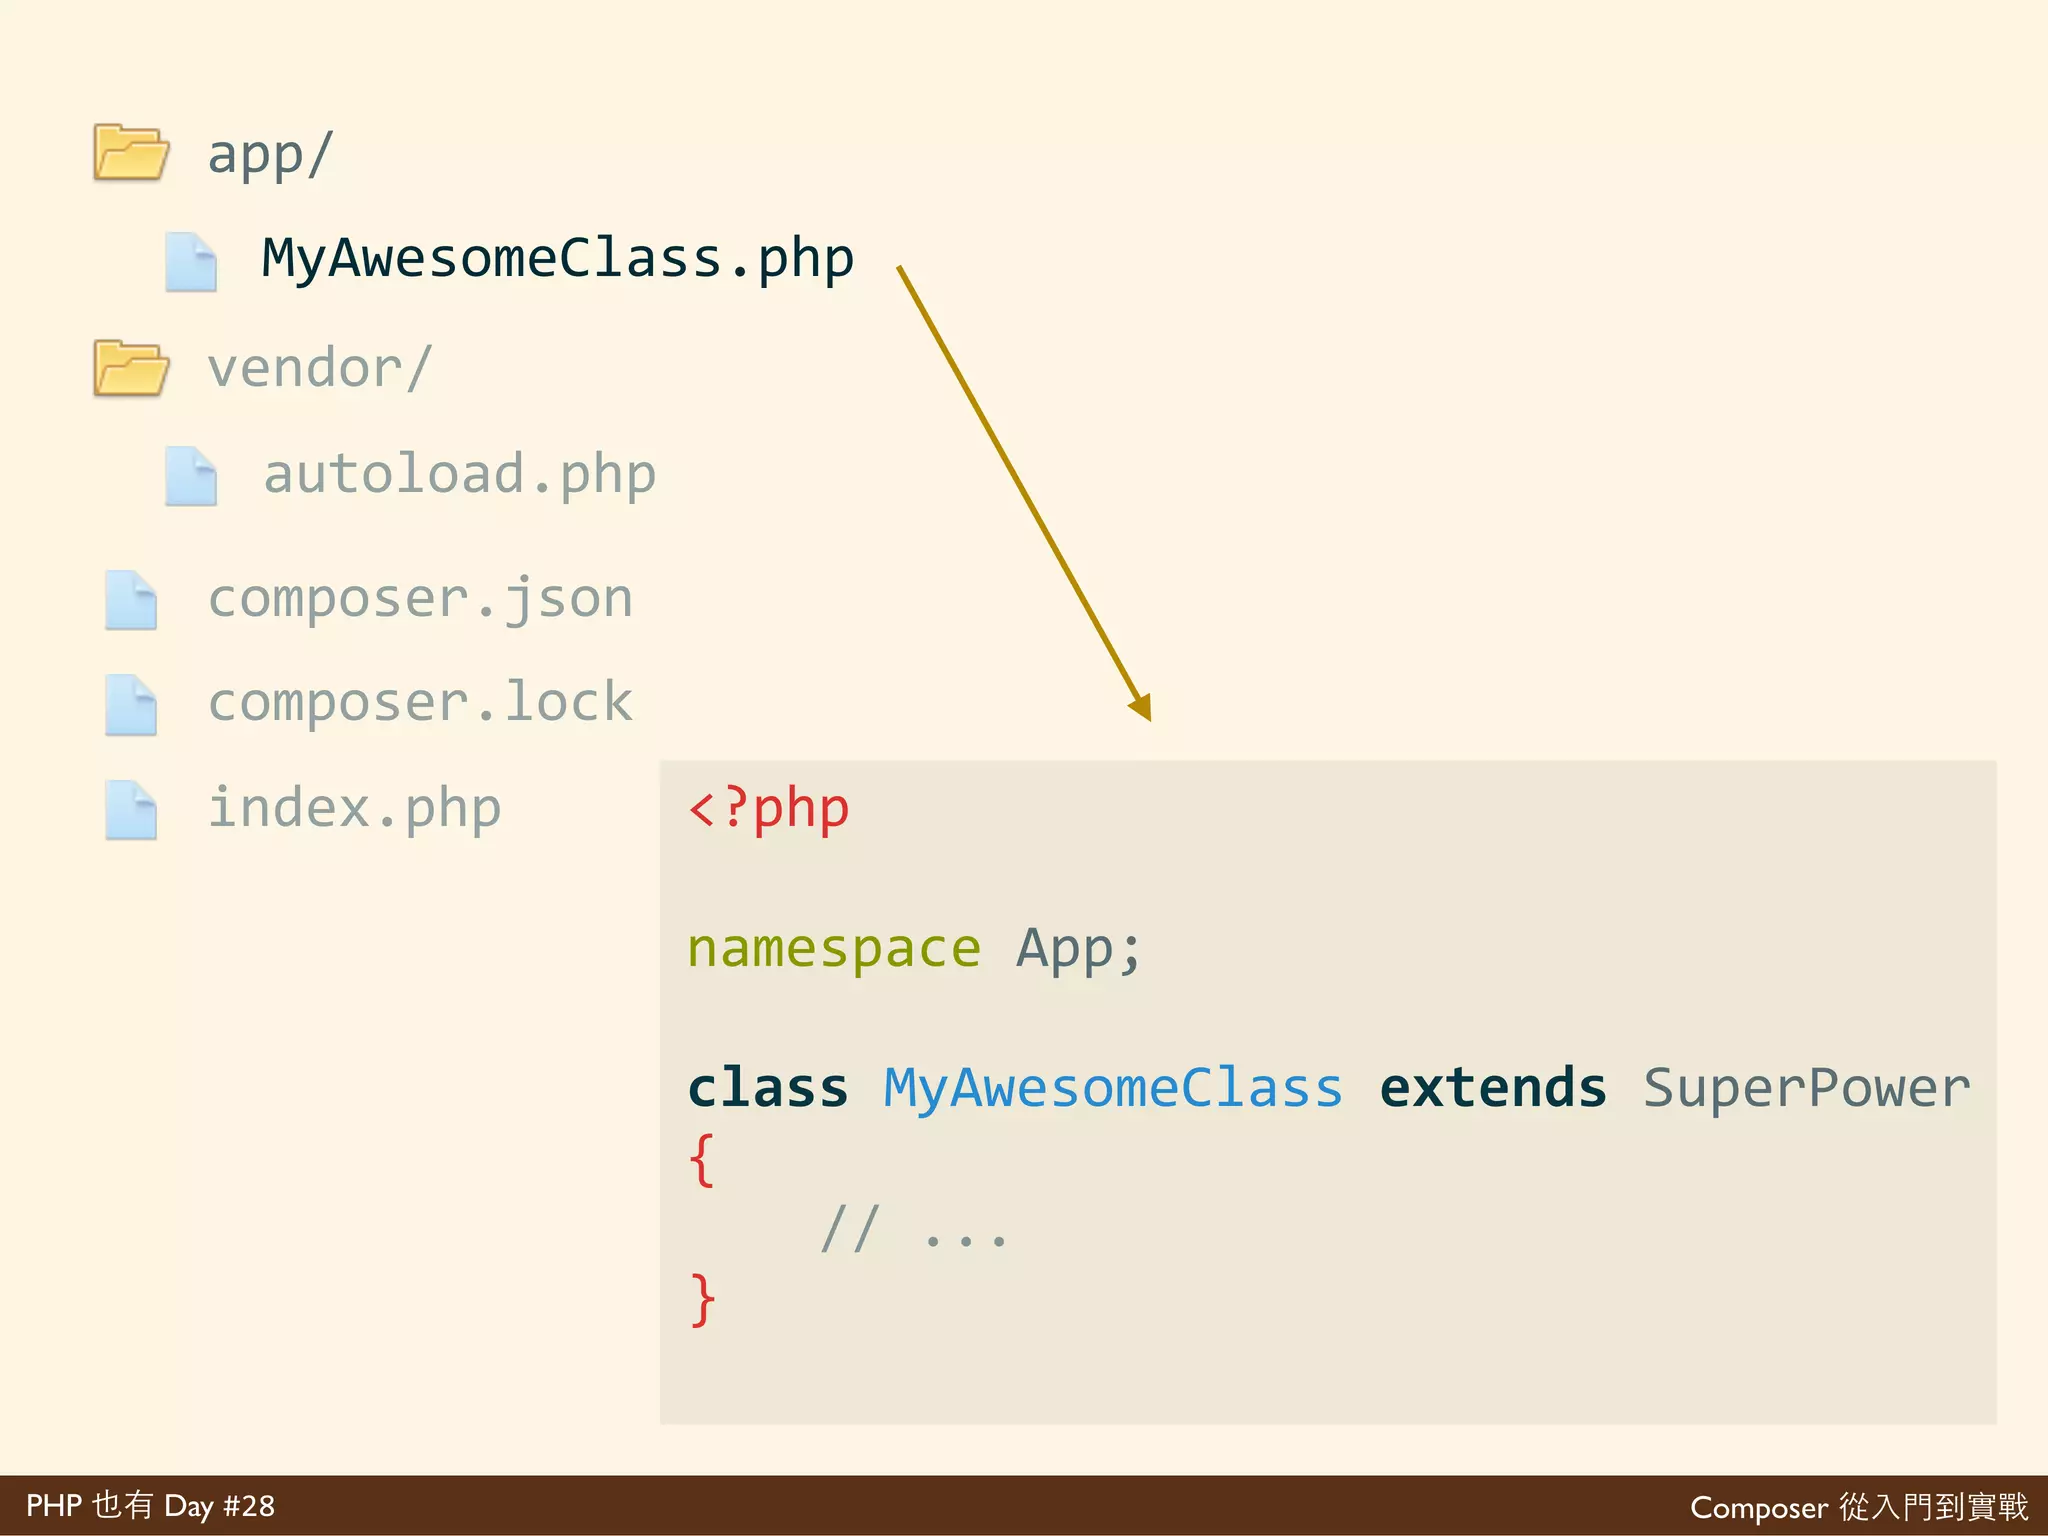Select the app/ folder name
This screenshot has width=2048, height=1536.
(270, 155)
